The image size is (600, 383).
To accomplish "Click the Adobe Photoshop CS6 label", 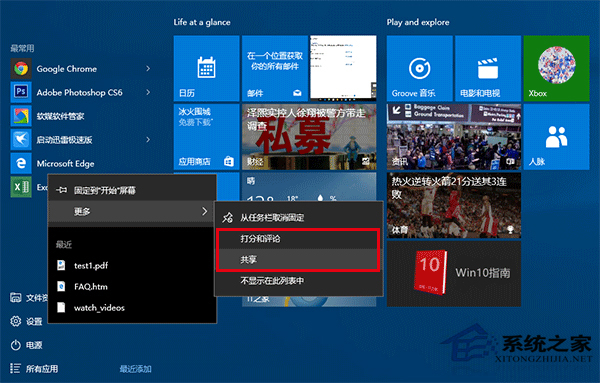I will (x=80, y=92).
